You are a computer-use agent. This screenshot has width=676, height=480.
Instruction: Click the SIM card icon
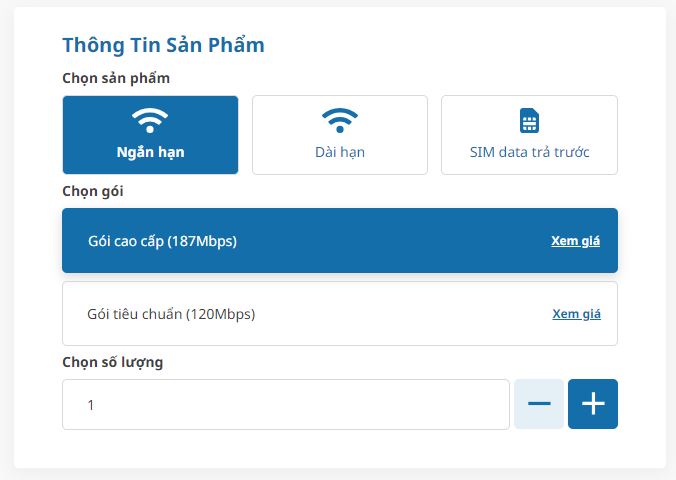529,121
